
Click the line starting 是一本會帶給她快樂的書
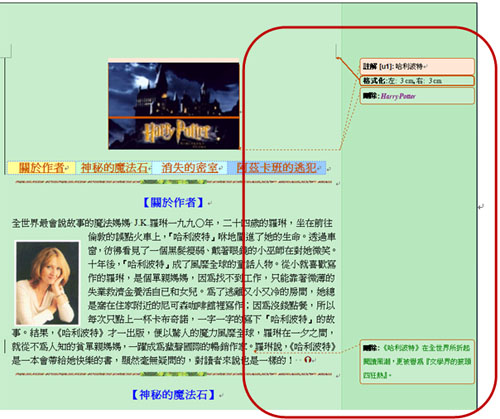[153, 360]
